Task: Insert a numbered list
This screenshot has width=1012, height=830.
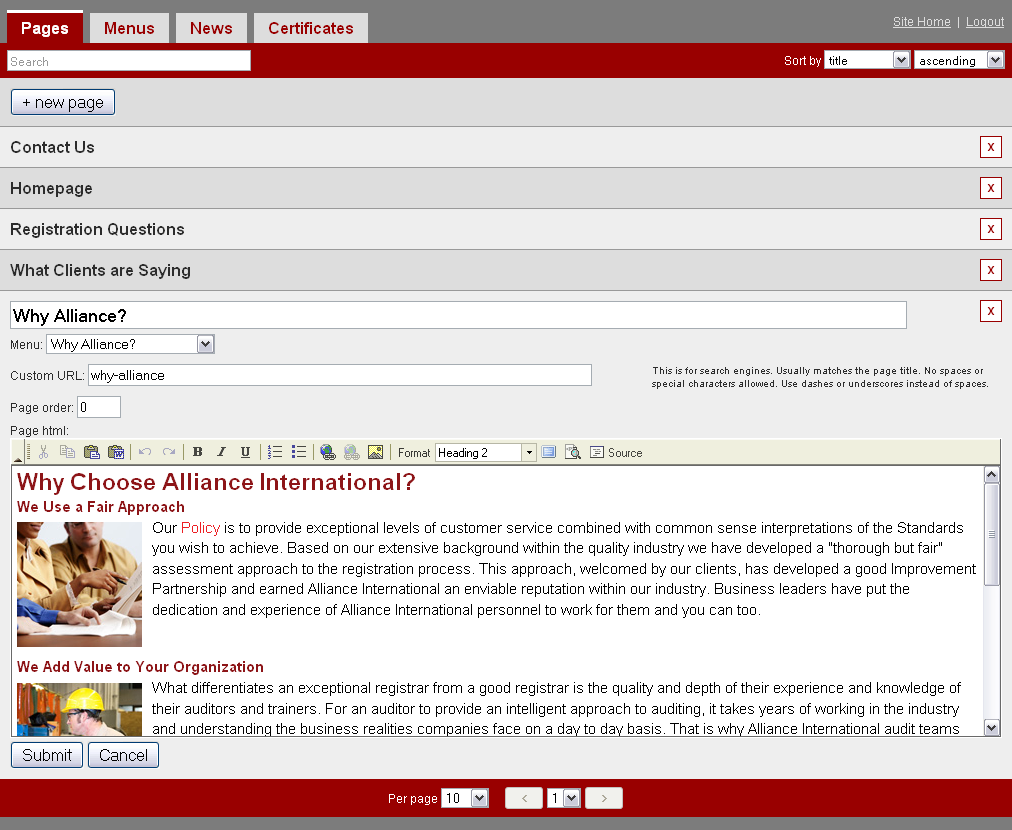Action: [x=275, y=452]
